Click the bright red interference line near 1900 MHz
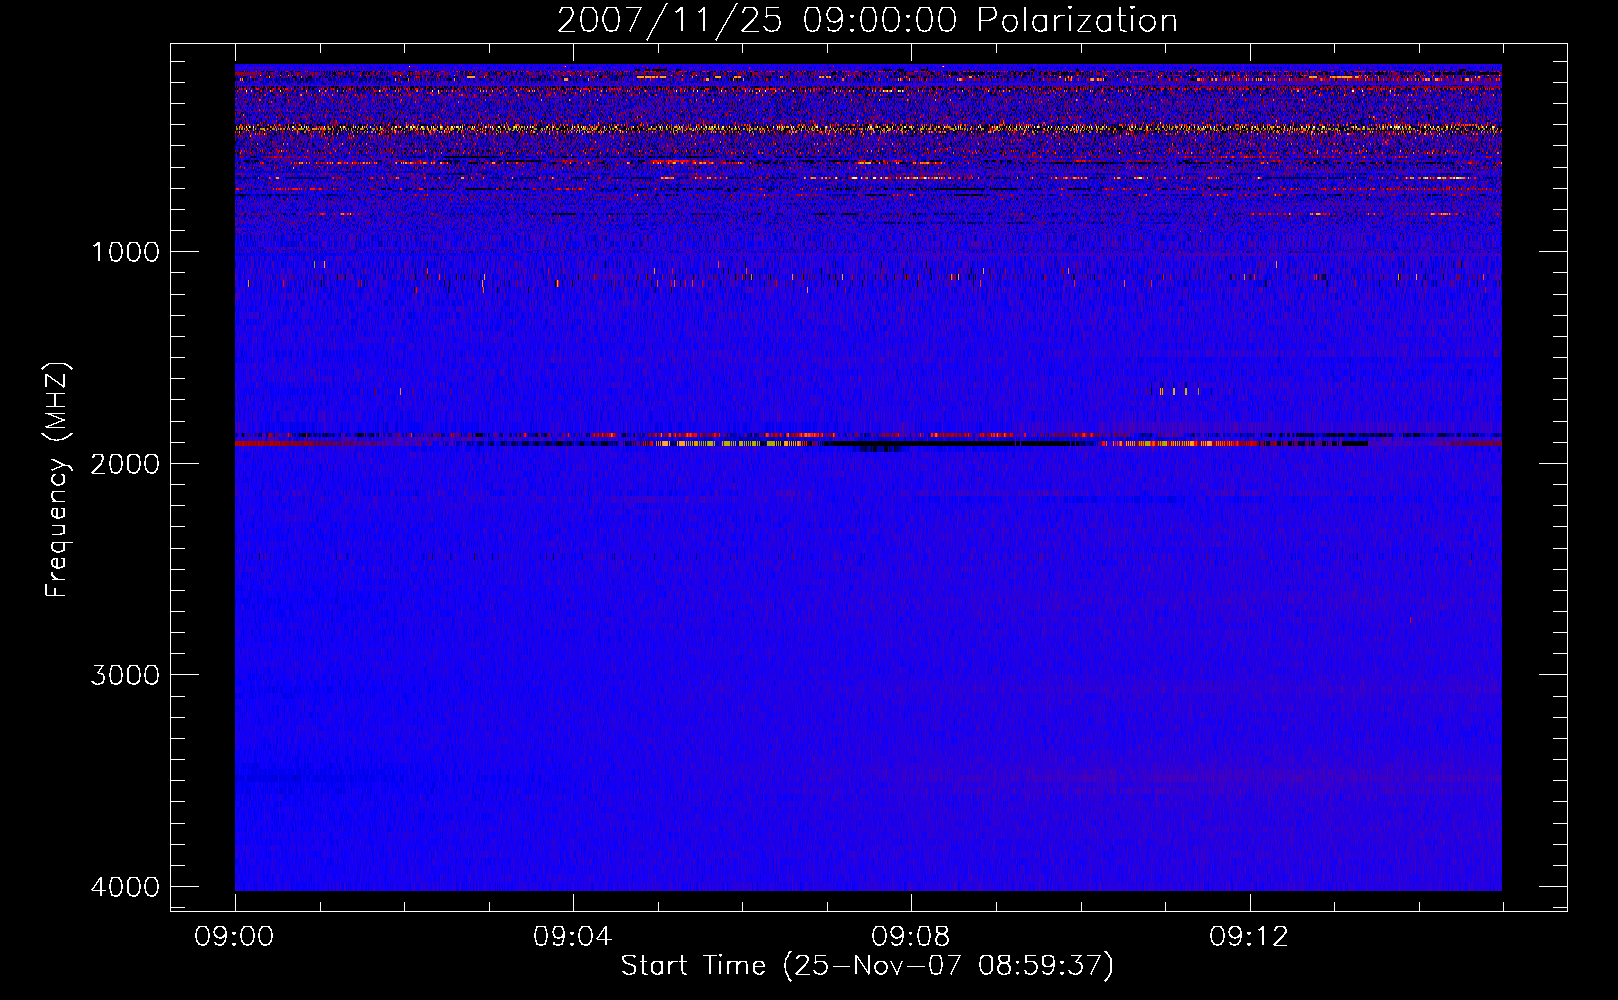1618x1000 pixels. point(868,442)
